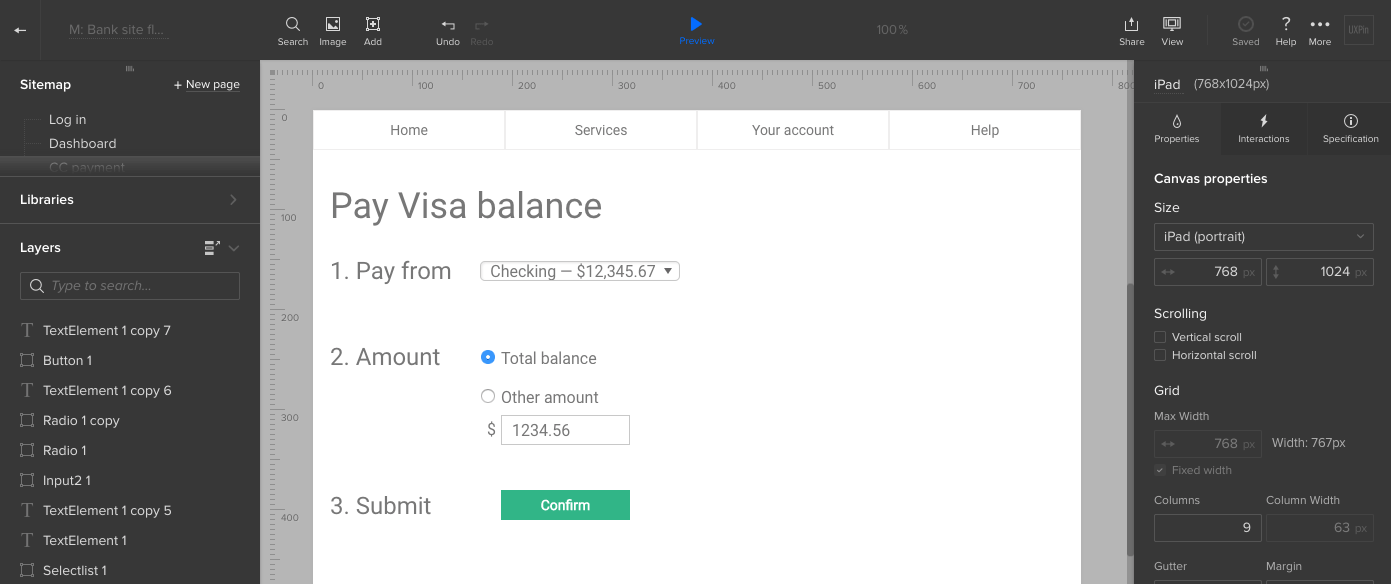The image size is (1391, 584).
Task: Click the View icon in toolbar
Action: (1172, 24)
